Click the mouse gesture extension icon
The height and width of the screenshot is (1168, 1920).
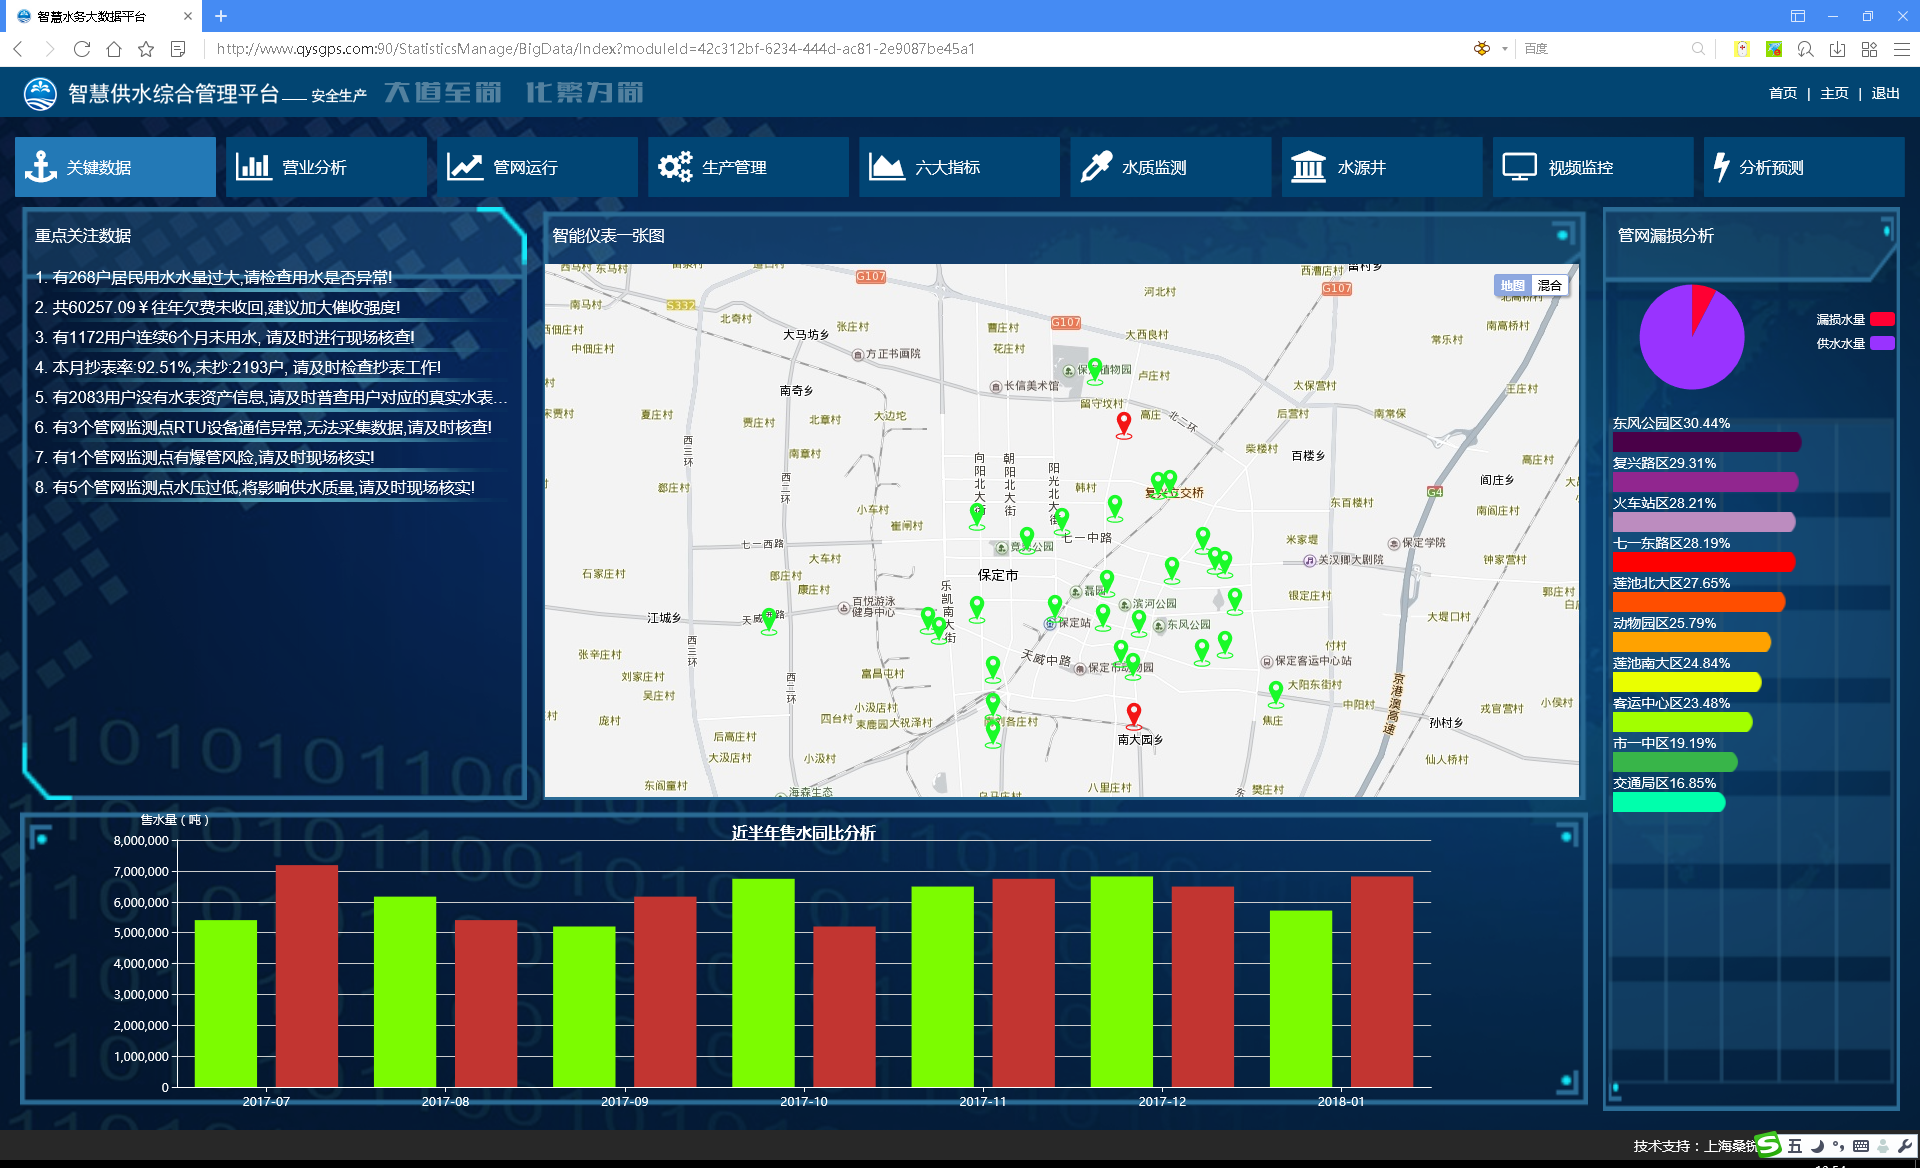pos(1741,49)
